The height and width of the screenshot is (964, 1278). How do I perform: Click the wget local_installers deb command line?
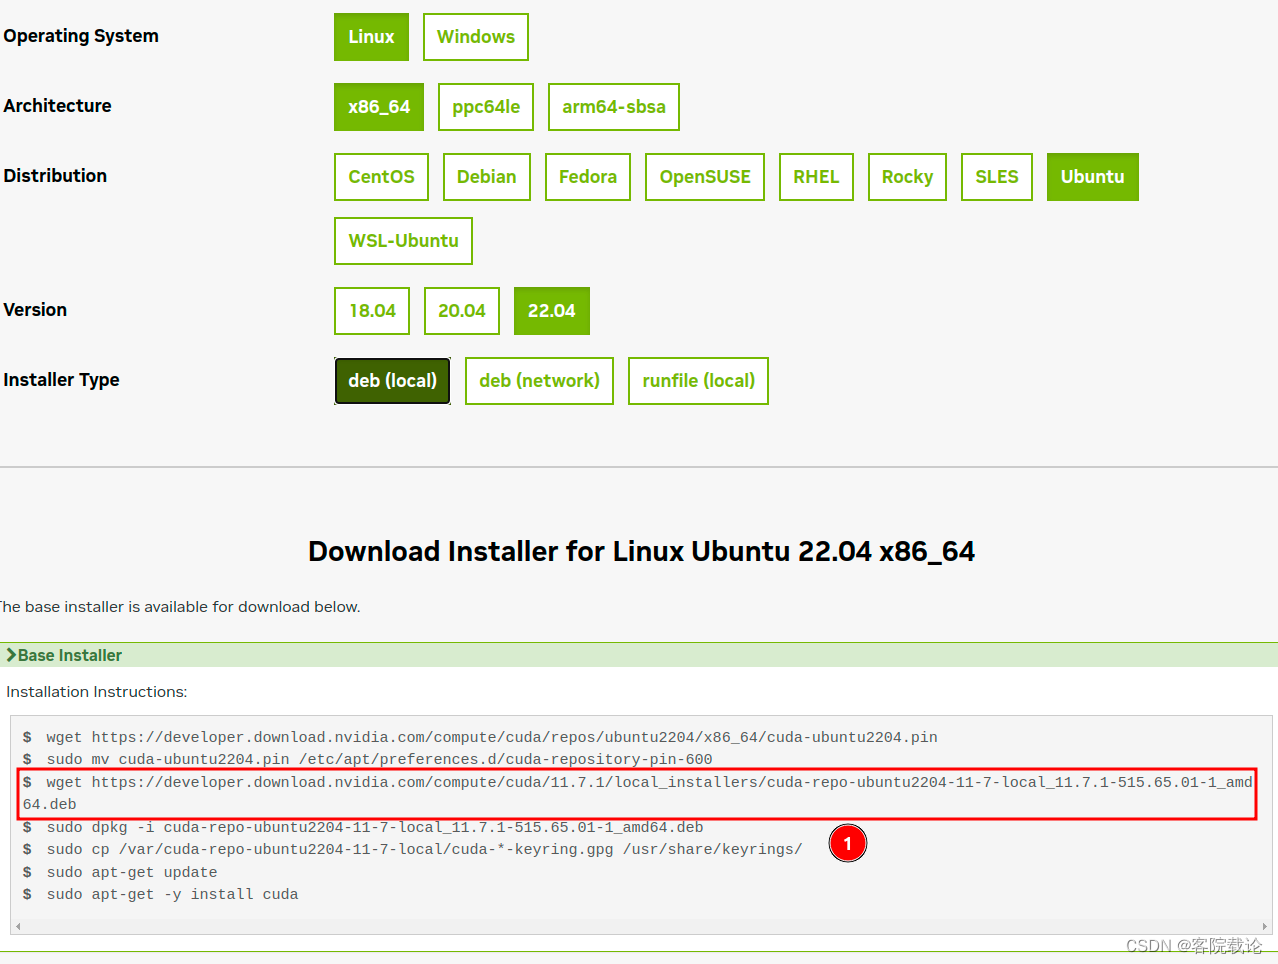(637, 793)
